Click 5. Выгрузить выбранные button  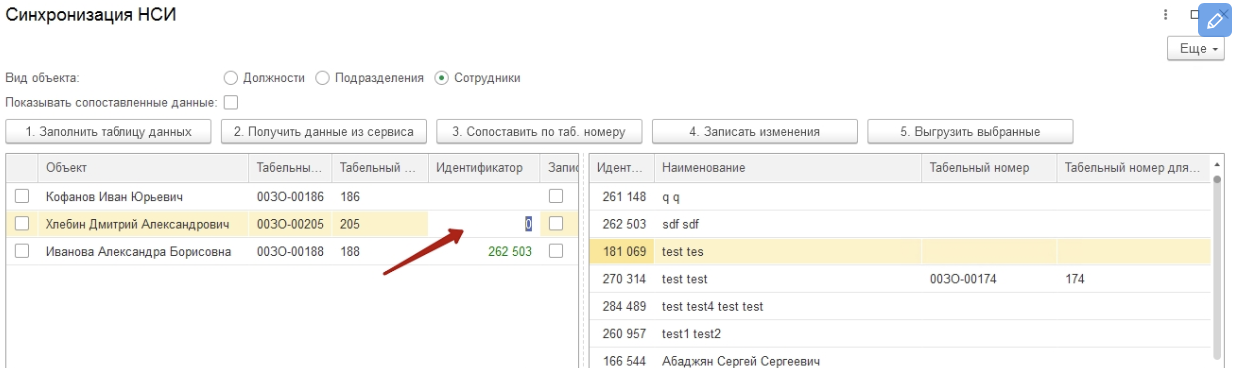click(x=971, y=131)
